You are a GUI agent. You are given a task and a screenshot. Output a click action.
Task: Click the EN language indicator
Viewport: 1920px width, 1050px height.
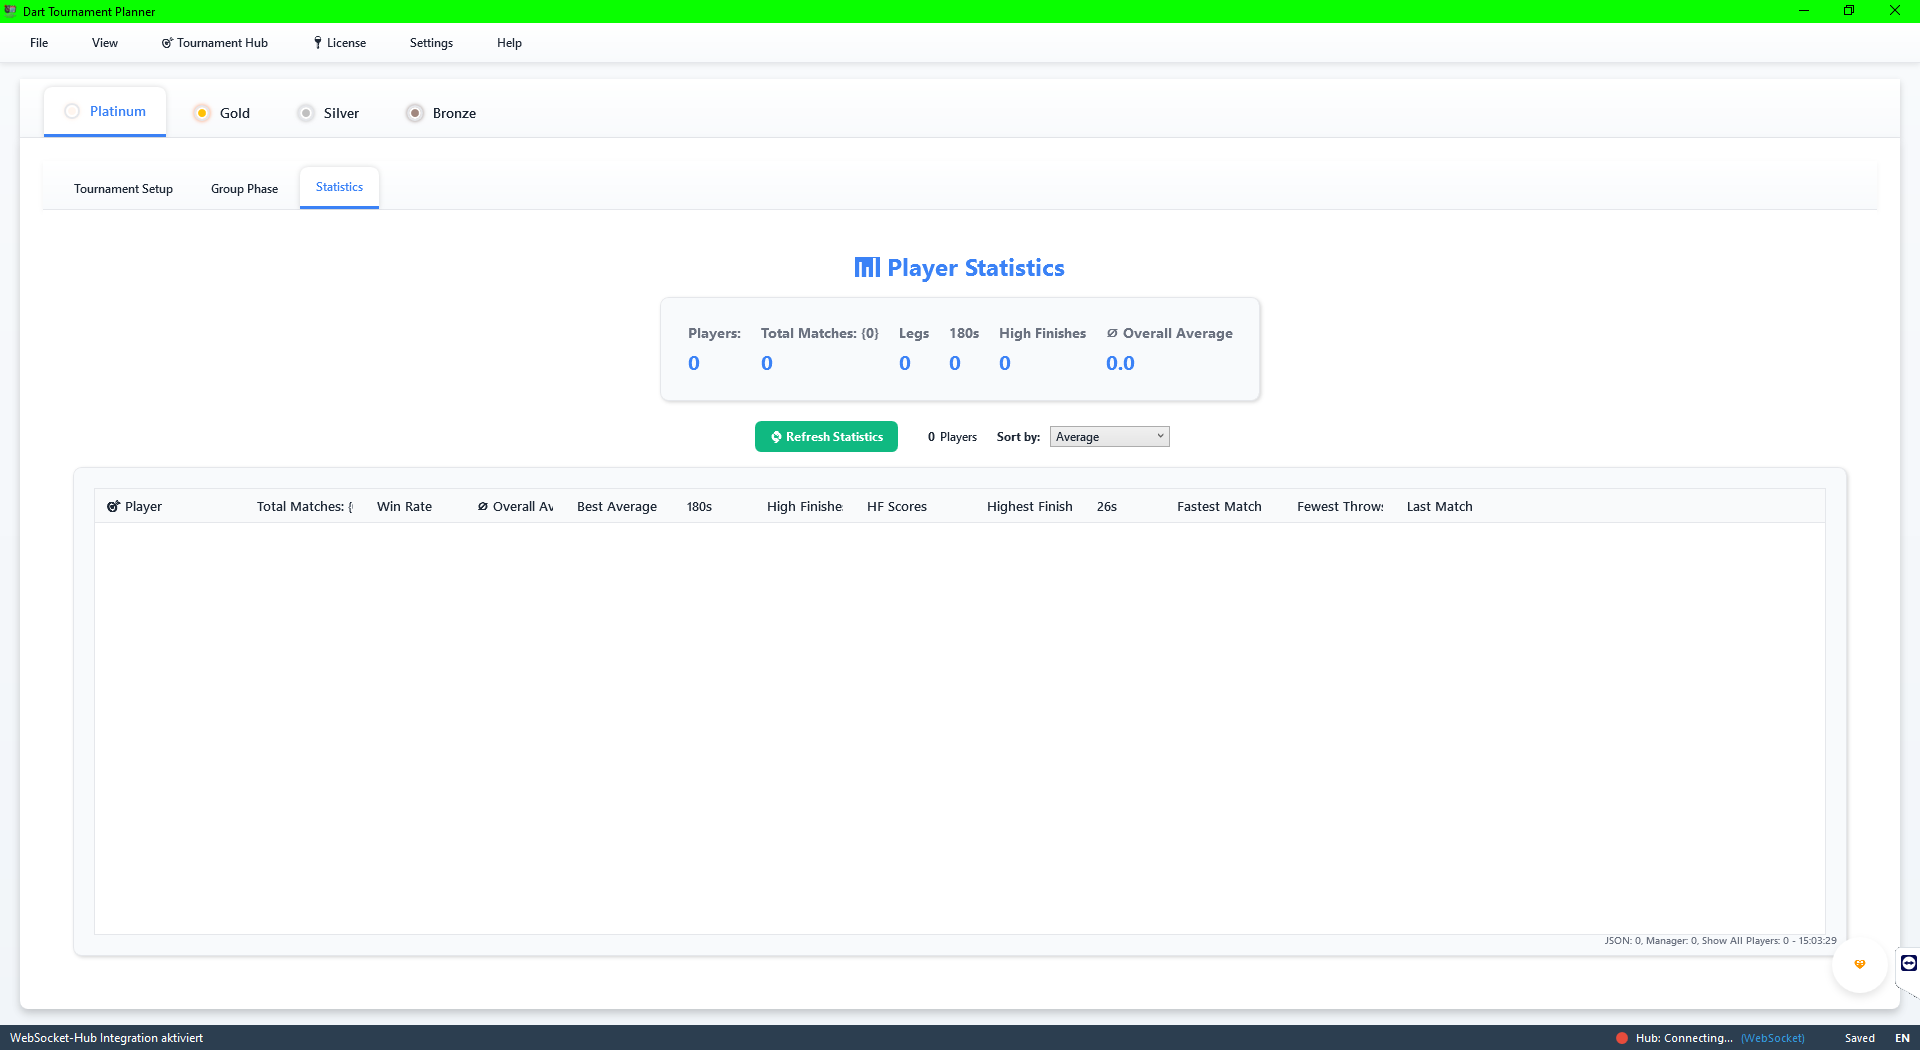[1902, 1038]
